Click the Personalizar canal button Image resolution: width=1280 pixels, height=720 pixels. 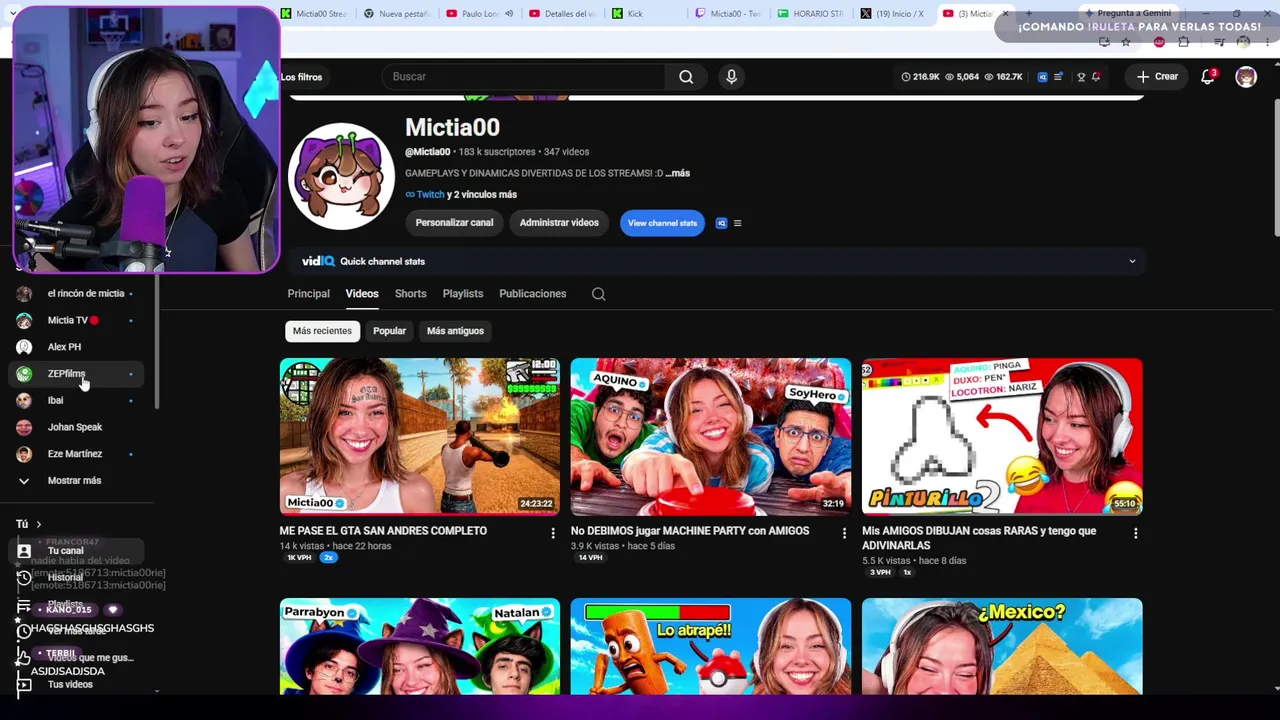(454, 223)
